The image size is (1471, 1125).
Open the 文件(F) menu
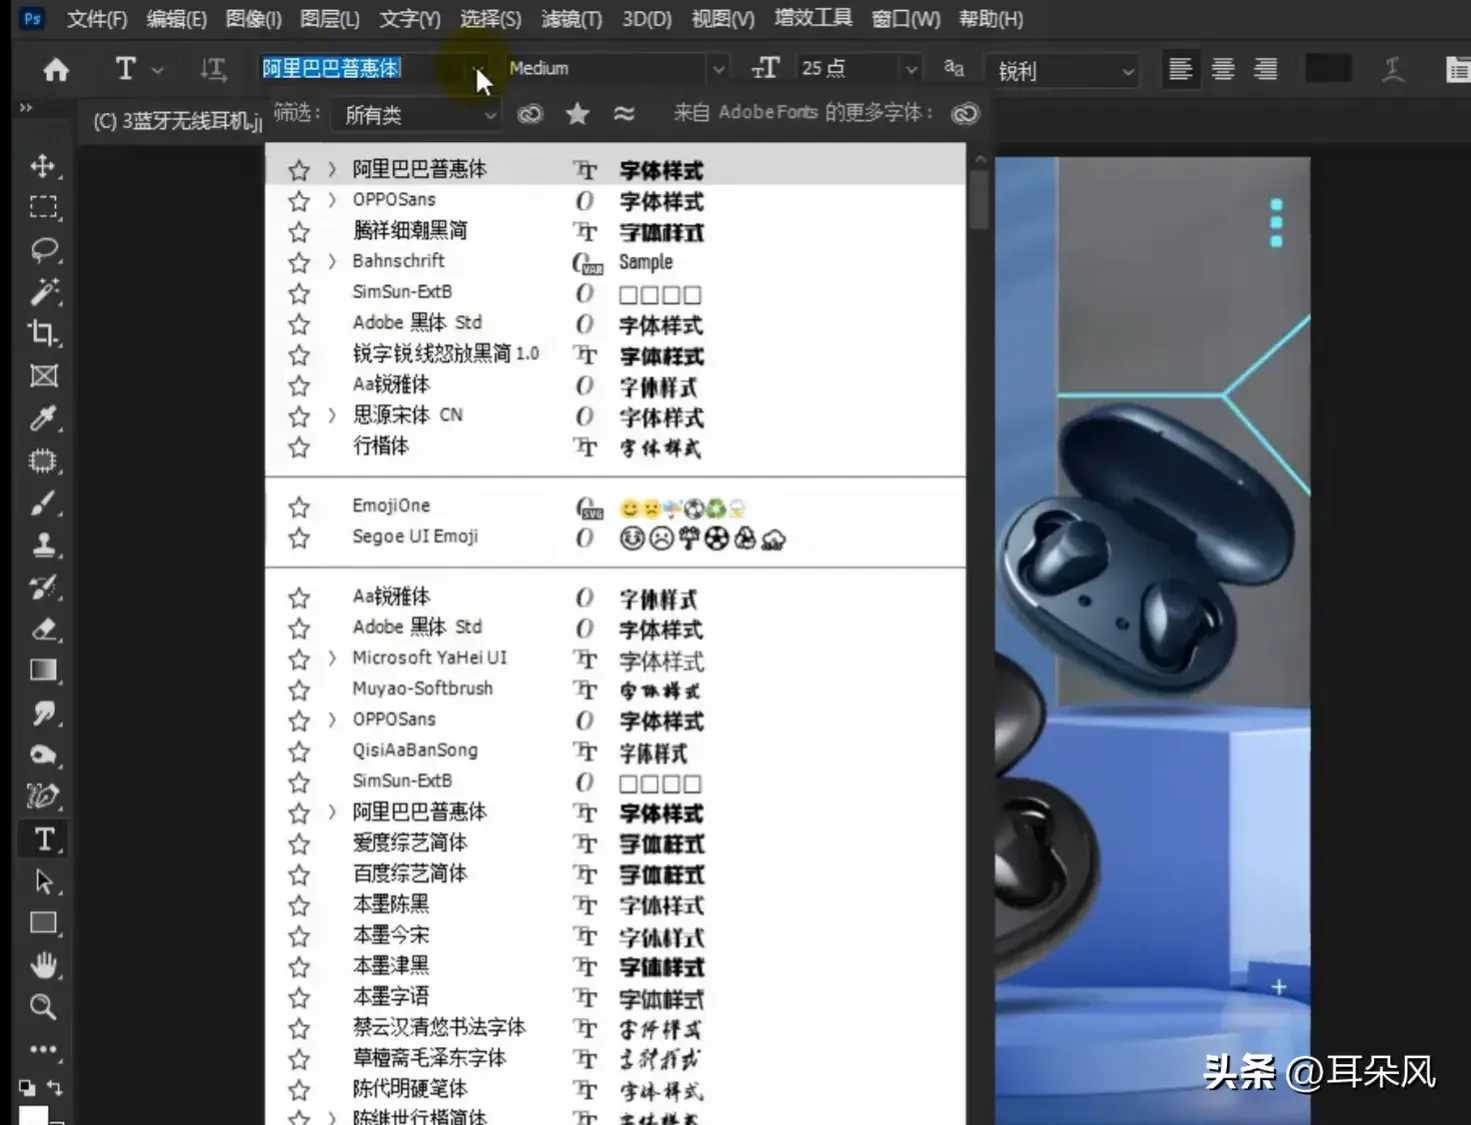(x=97, y=19)
